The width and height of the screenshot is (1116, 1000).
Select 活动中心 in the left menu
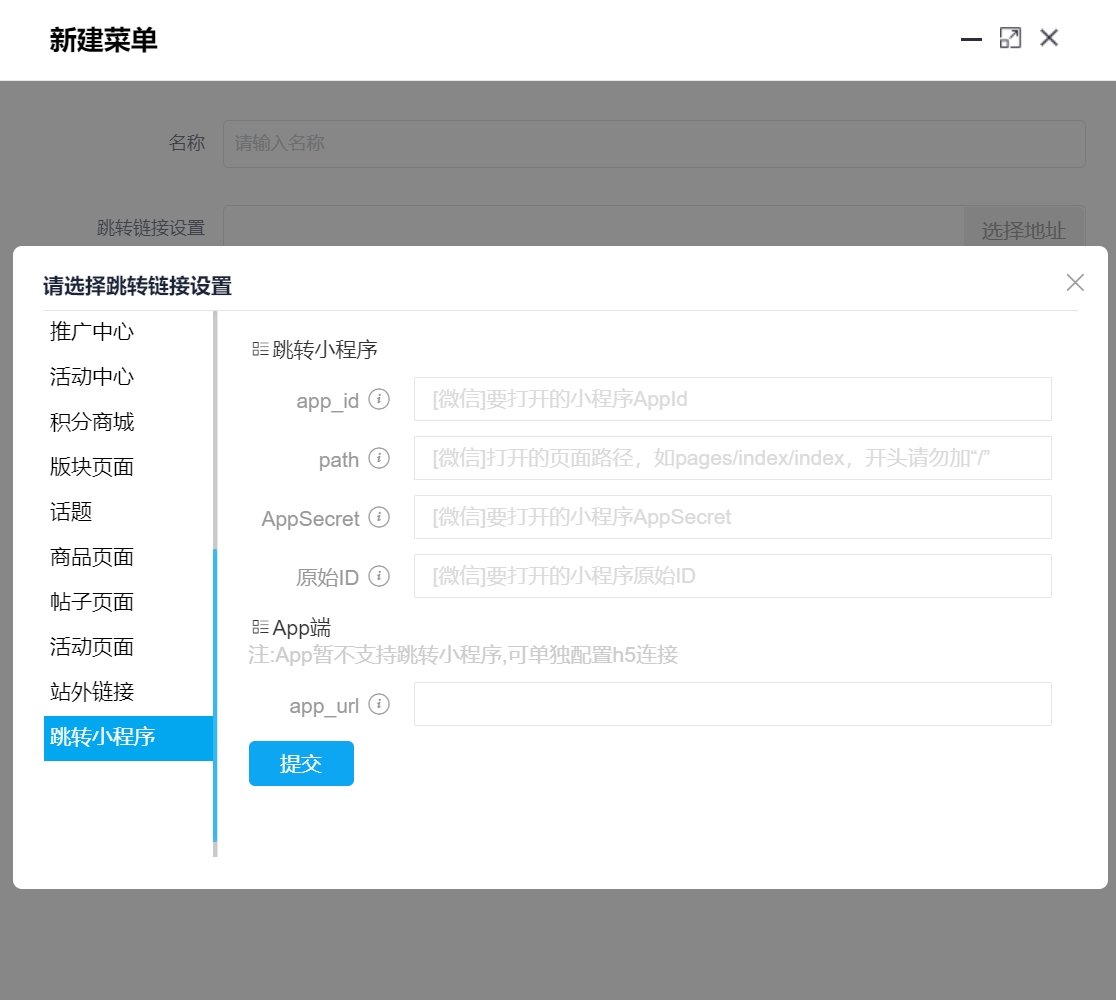[128, 377]
